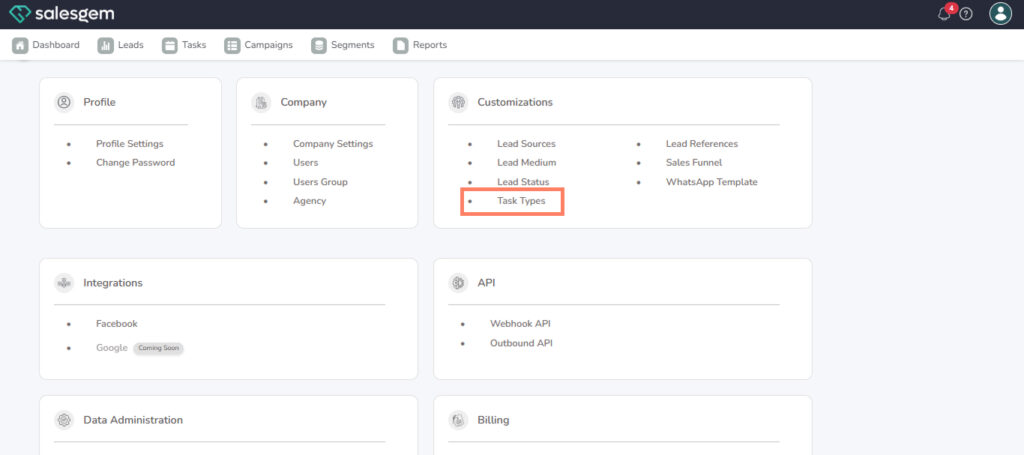Open the Reports menu item

[x=420, y=45]
